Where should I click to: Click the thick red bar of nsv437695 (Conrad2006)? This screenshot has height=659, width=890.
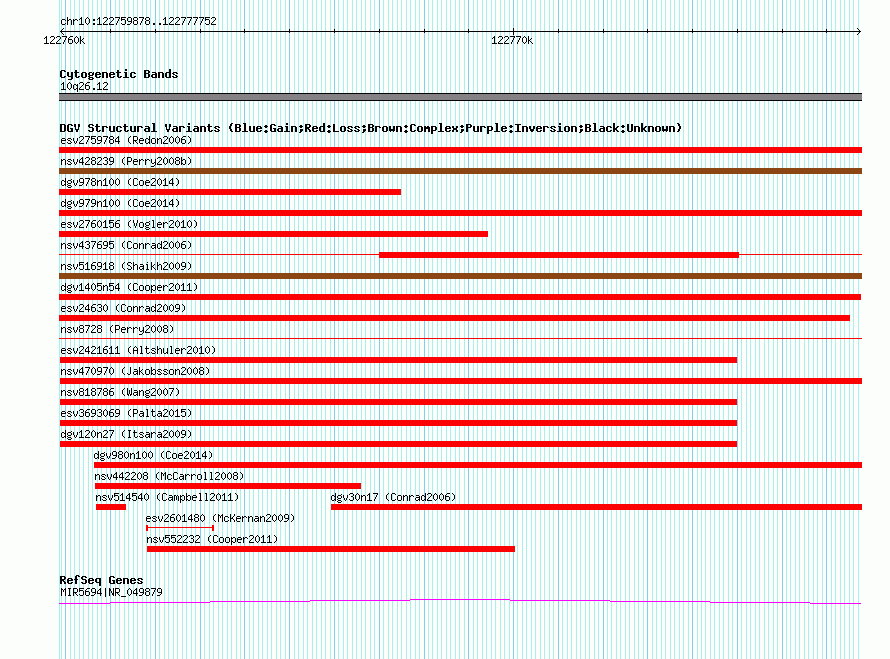[x=559, y=255]
